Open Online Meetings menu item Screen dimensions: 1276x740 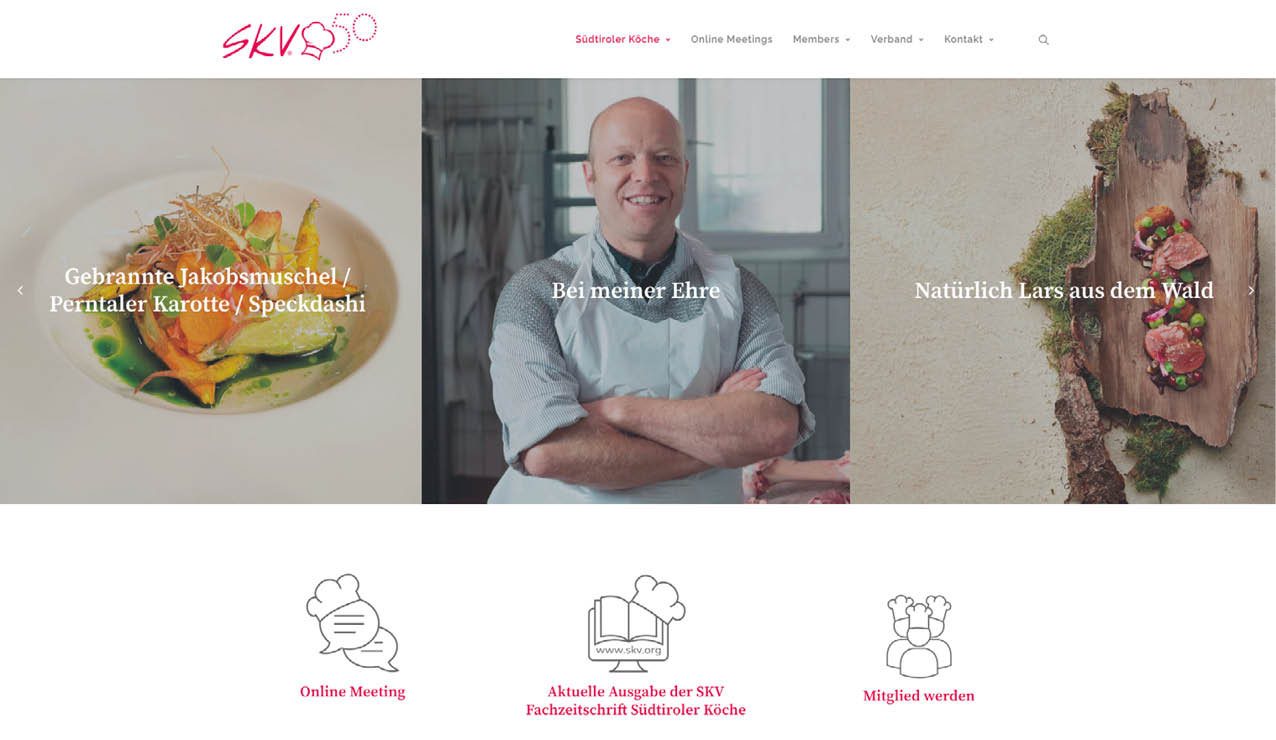pos(731,40)
